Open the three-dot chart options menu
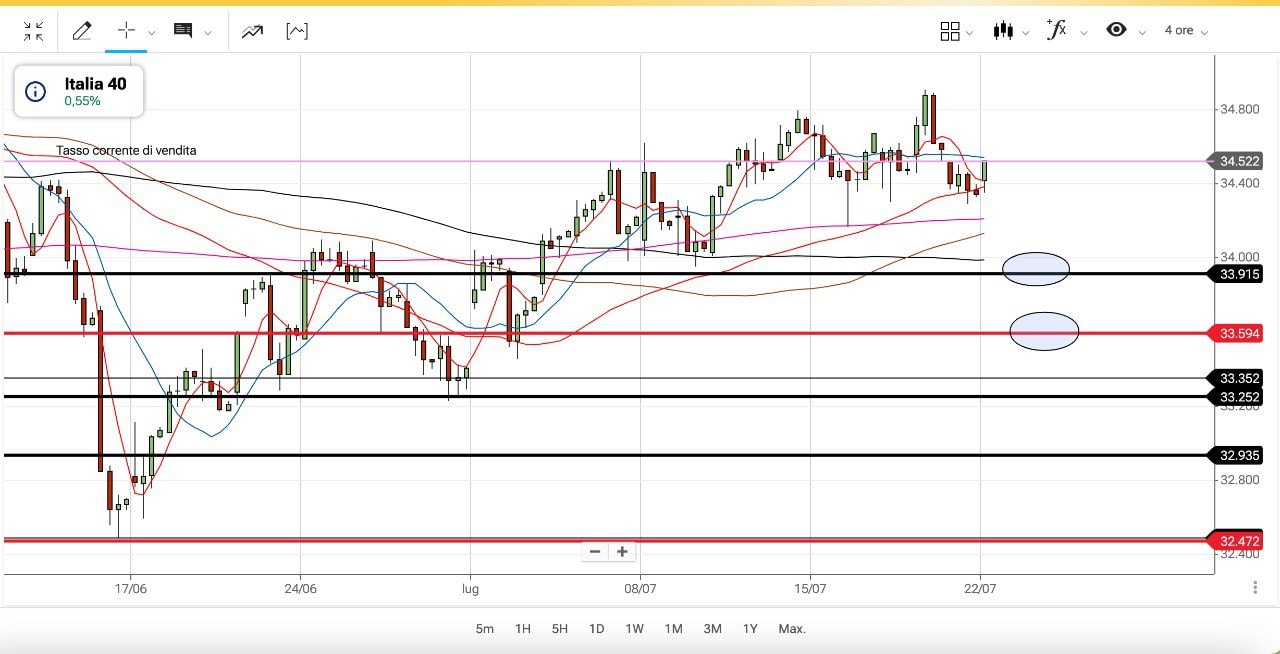 (x=1255, y=588)
